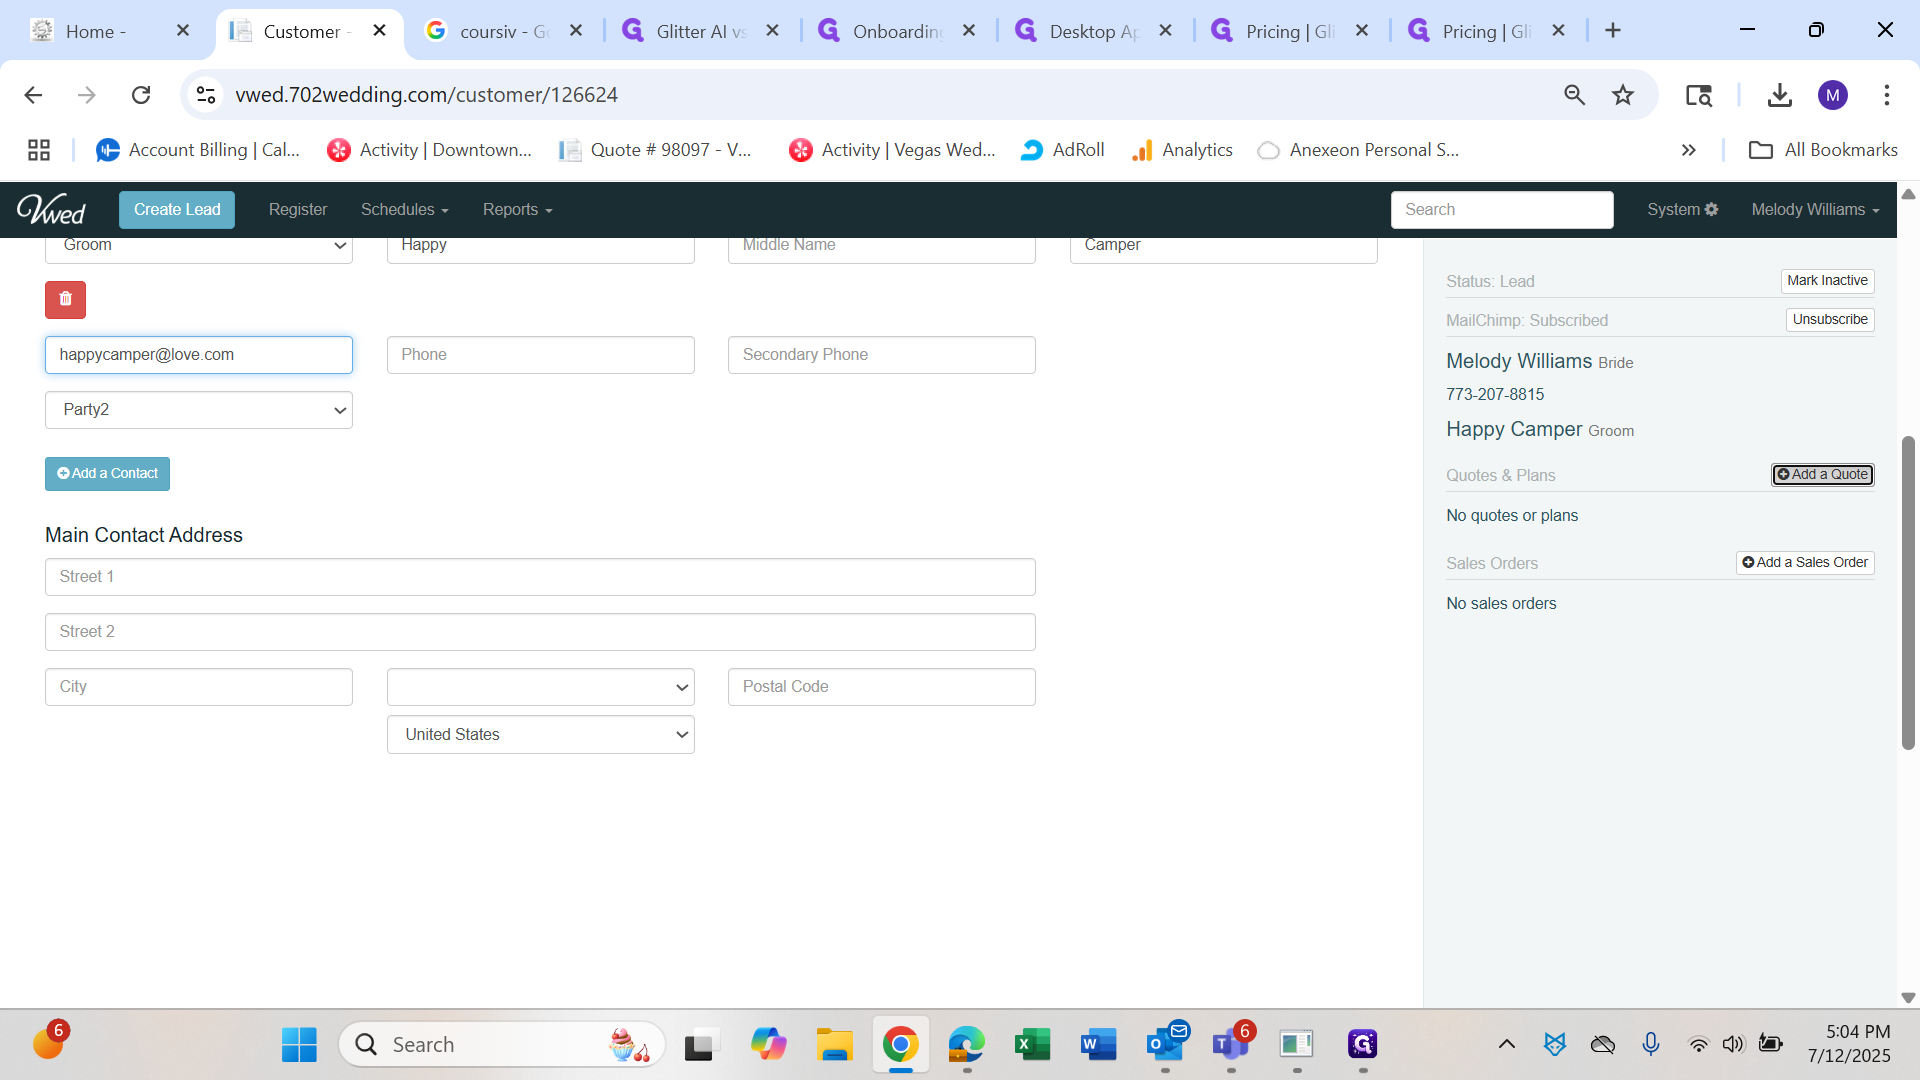Open the empty state dropdown
1920x1080 pixels.
[540, 687]
